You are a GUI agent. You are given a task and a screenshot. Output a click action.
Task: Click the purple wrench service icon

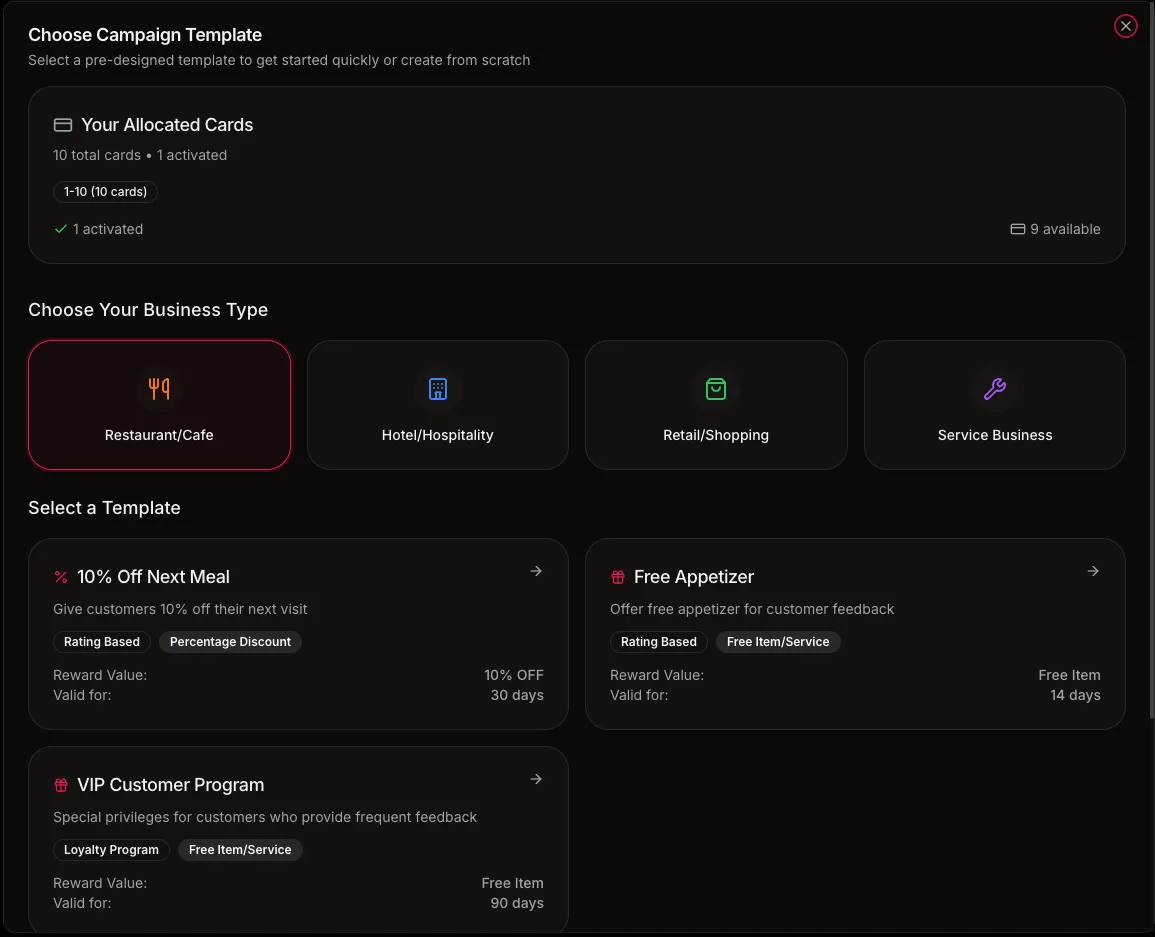click(995, 389)
